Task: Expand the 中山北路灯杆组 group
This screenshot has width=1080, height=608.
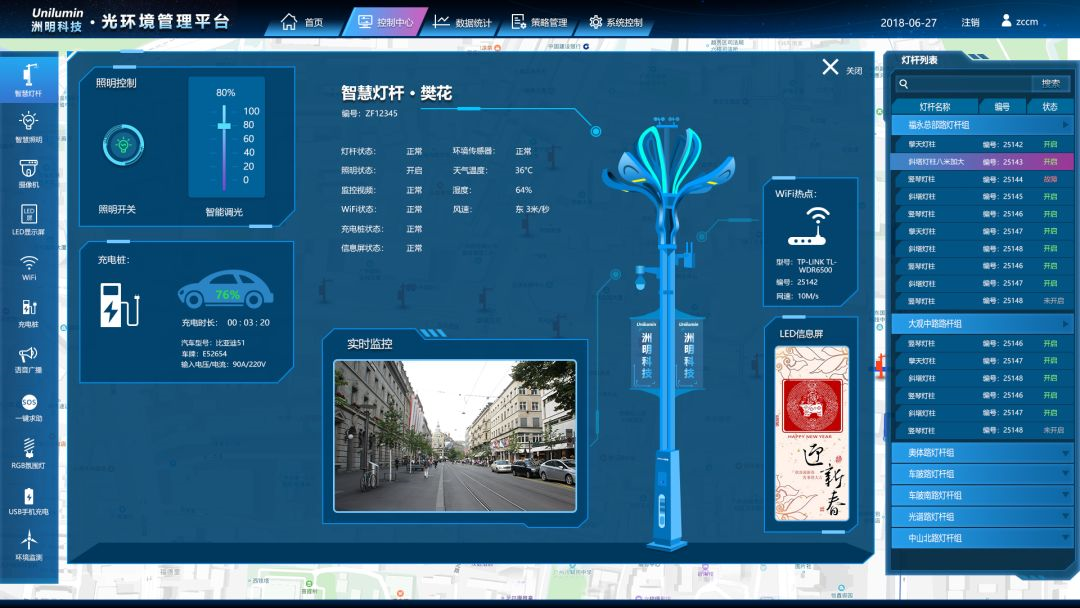Action: coord(981,538)
